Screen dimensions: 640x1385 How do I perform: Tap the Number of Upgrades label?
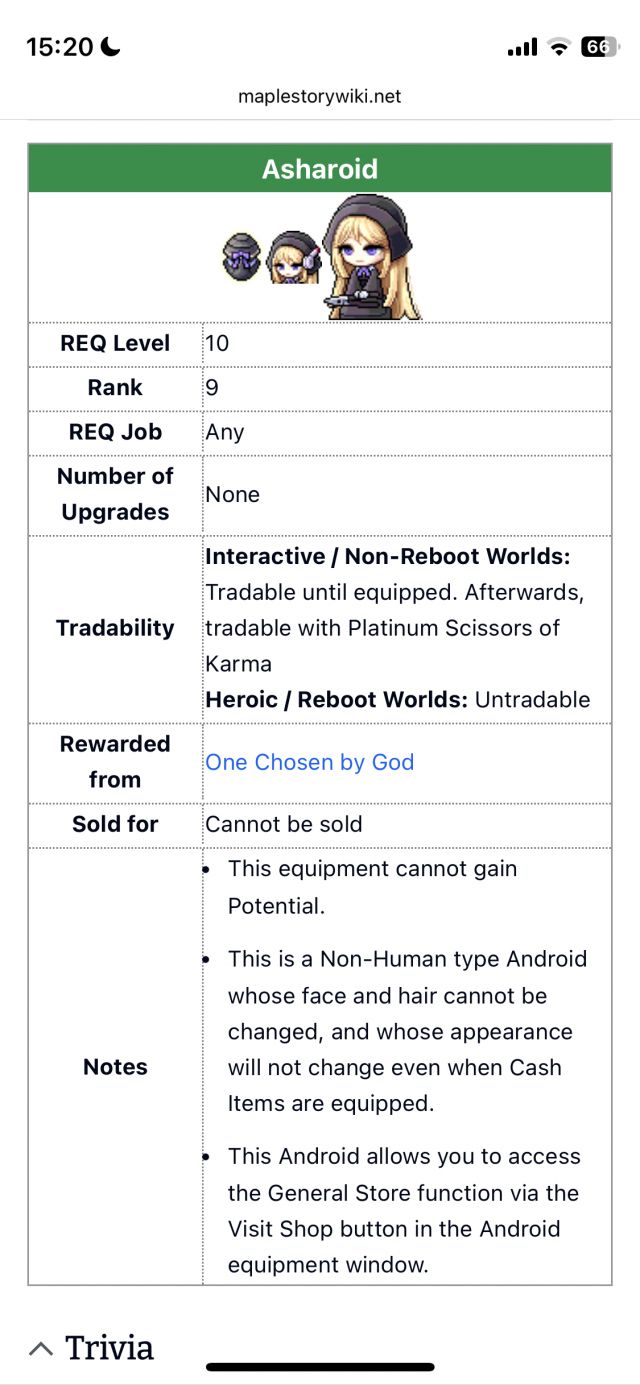[115, 494]
